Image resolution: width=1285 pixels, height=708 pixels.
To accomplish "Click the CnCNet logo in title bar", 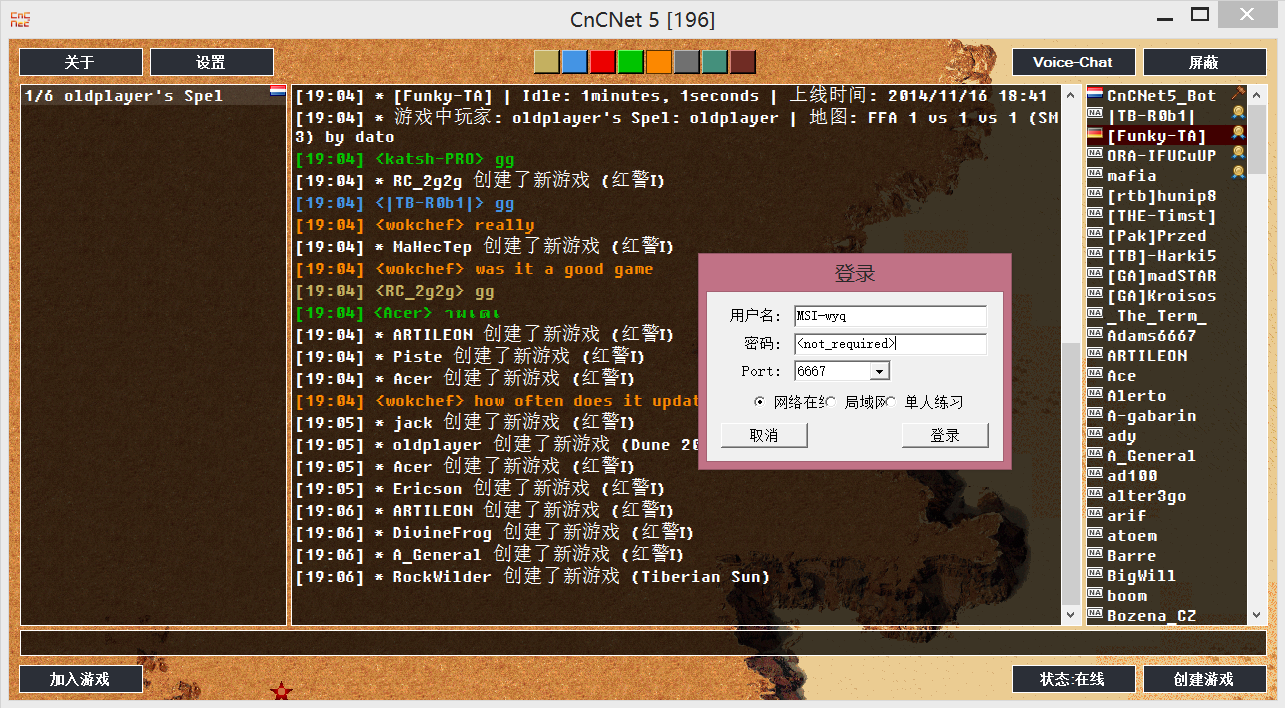I will (x=20, y=19).
